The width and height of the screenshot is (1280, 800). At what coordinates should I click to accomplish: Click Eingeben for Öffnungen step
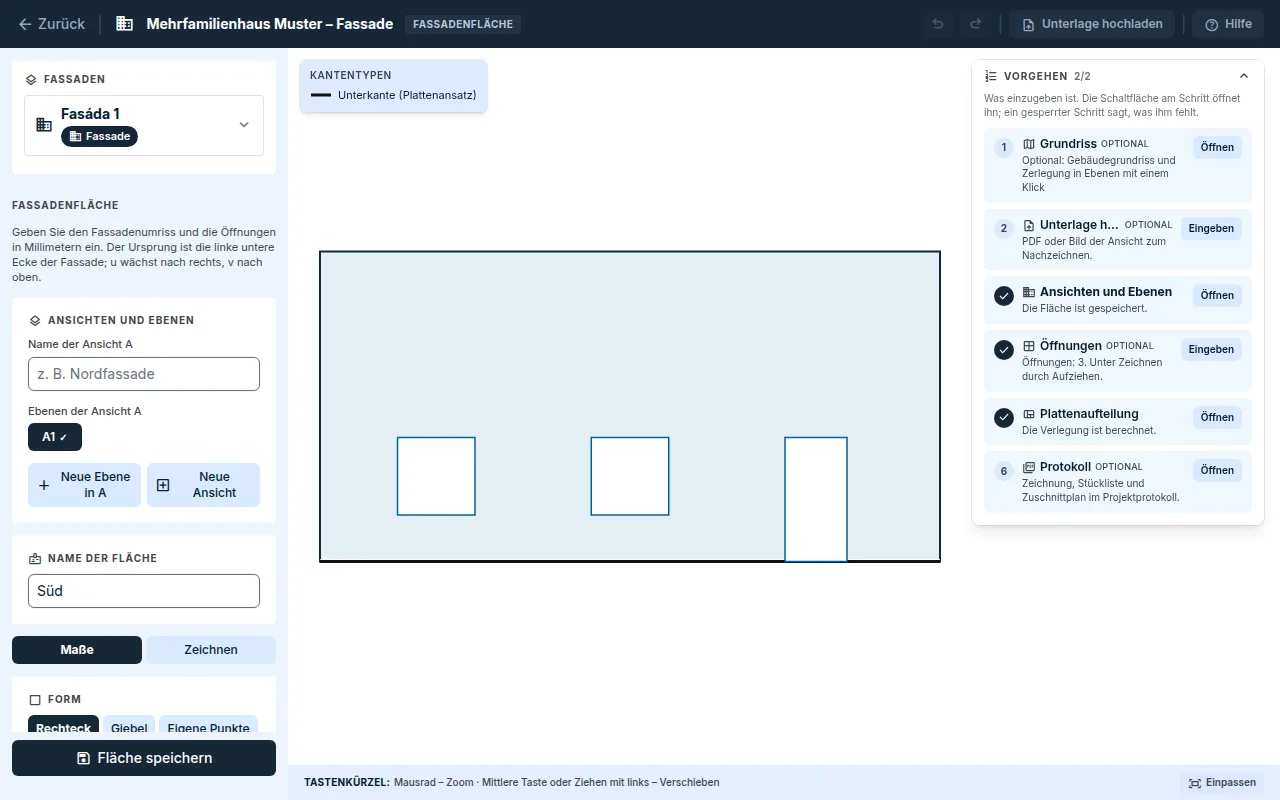[x=1211, y=349]
